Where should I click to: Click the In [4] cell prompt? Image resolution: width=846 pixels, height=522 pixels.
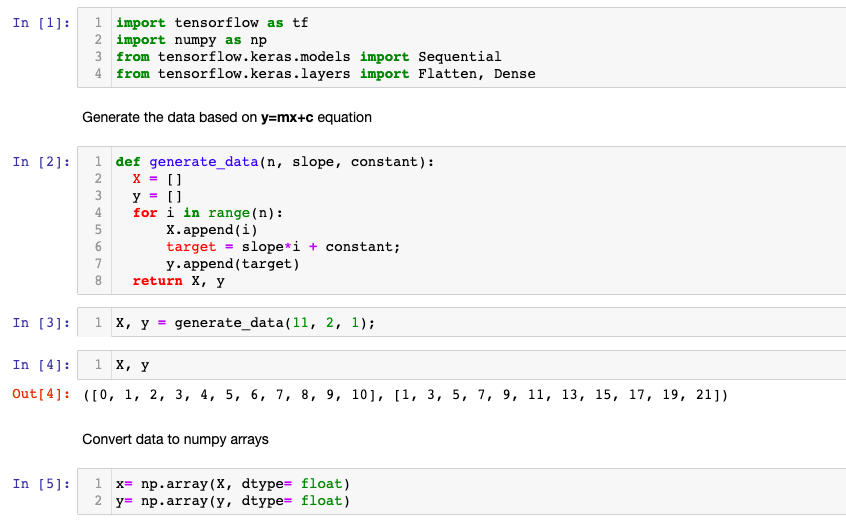coord(41,365)
